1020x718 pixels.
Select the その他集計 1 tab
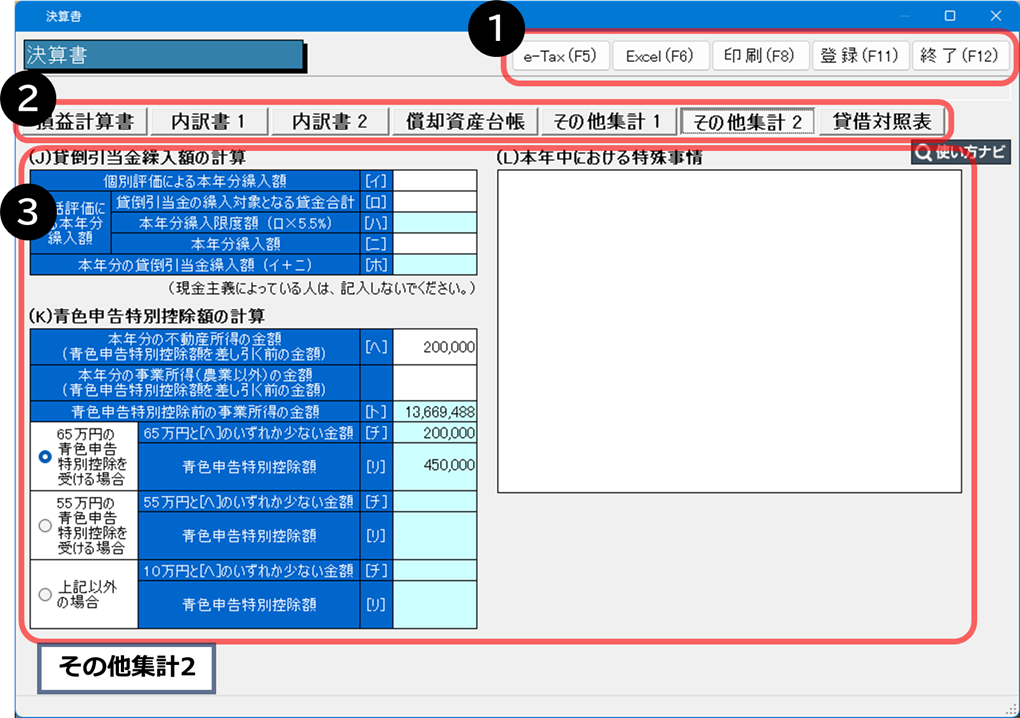point(607,122)
